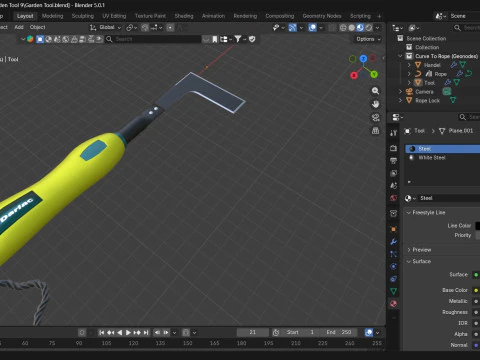Viewport: 480px width, 360px height.
Task: Click the asset shelf bookmark icon
Action: [215, 39]
